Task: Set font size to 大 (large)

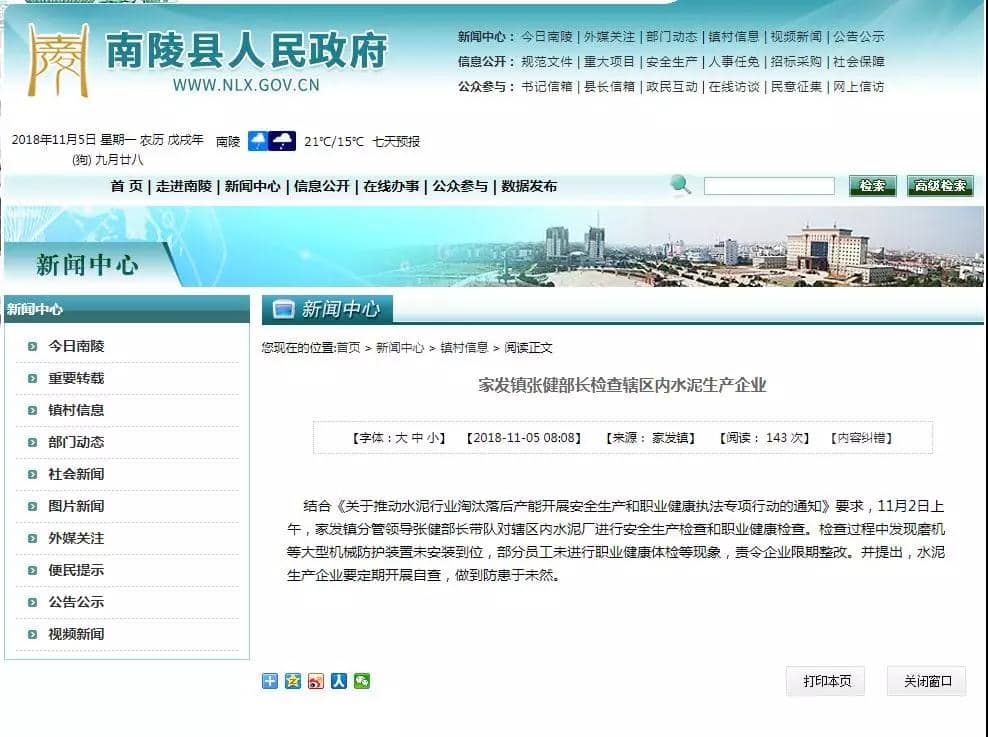Action: (401, 438)
